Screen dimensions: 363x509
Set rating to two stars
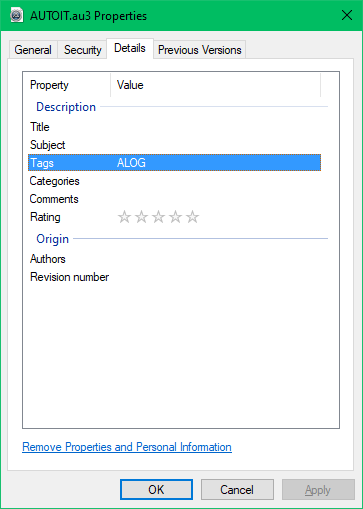[x=141, y=217]
